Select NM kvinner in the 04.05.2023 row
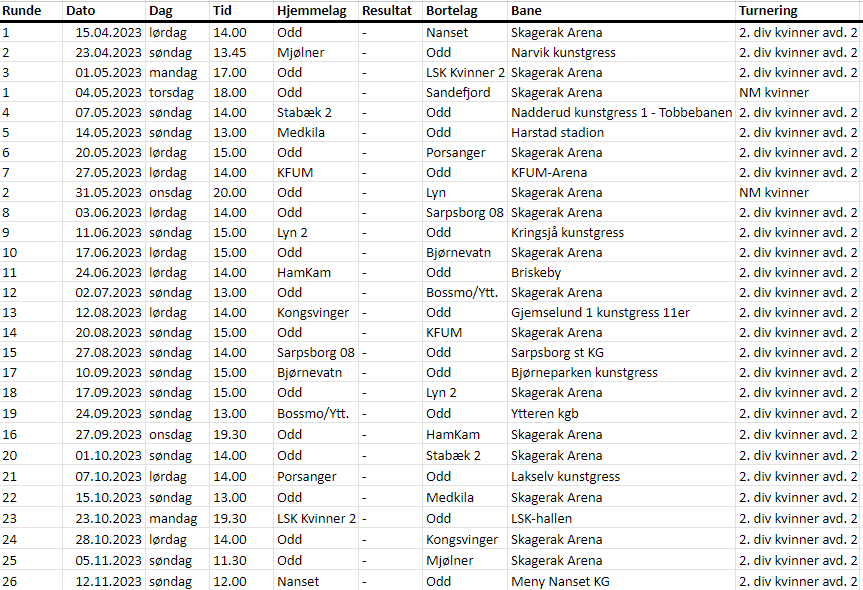863x590 pixels. (x=773, y=92)
